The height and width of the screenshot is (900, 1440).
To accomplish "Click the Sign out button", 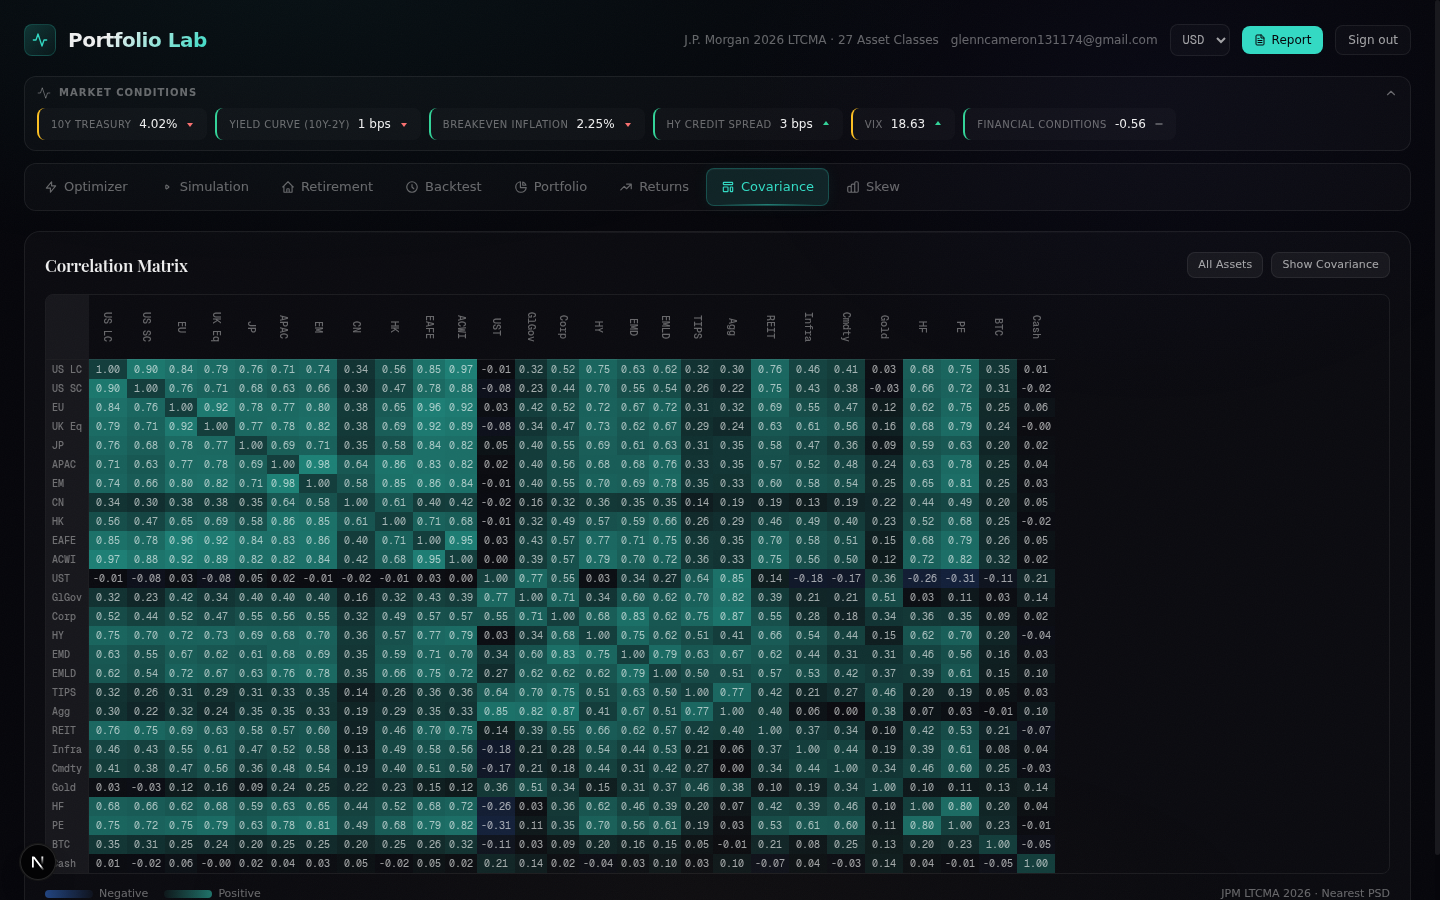I will 1373,40.
